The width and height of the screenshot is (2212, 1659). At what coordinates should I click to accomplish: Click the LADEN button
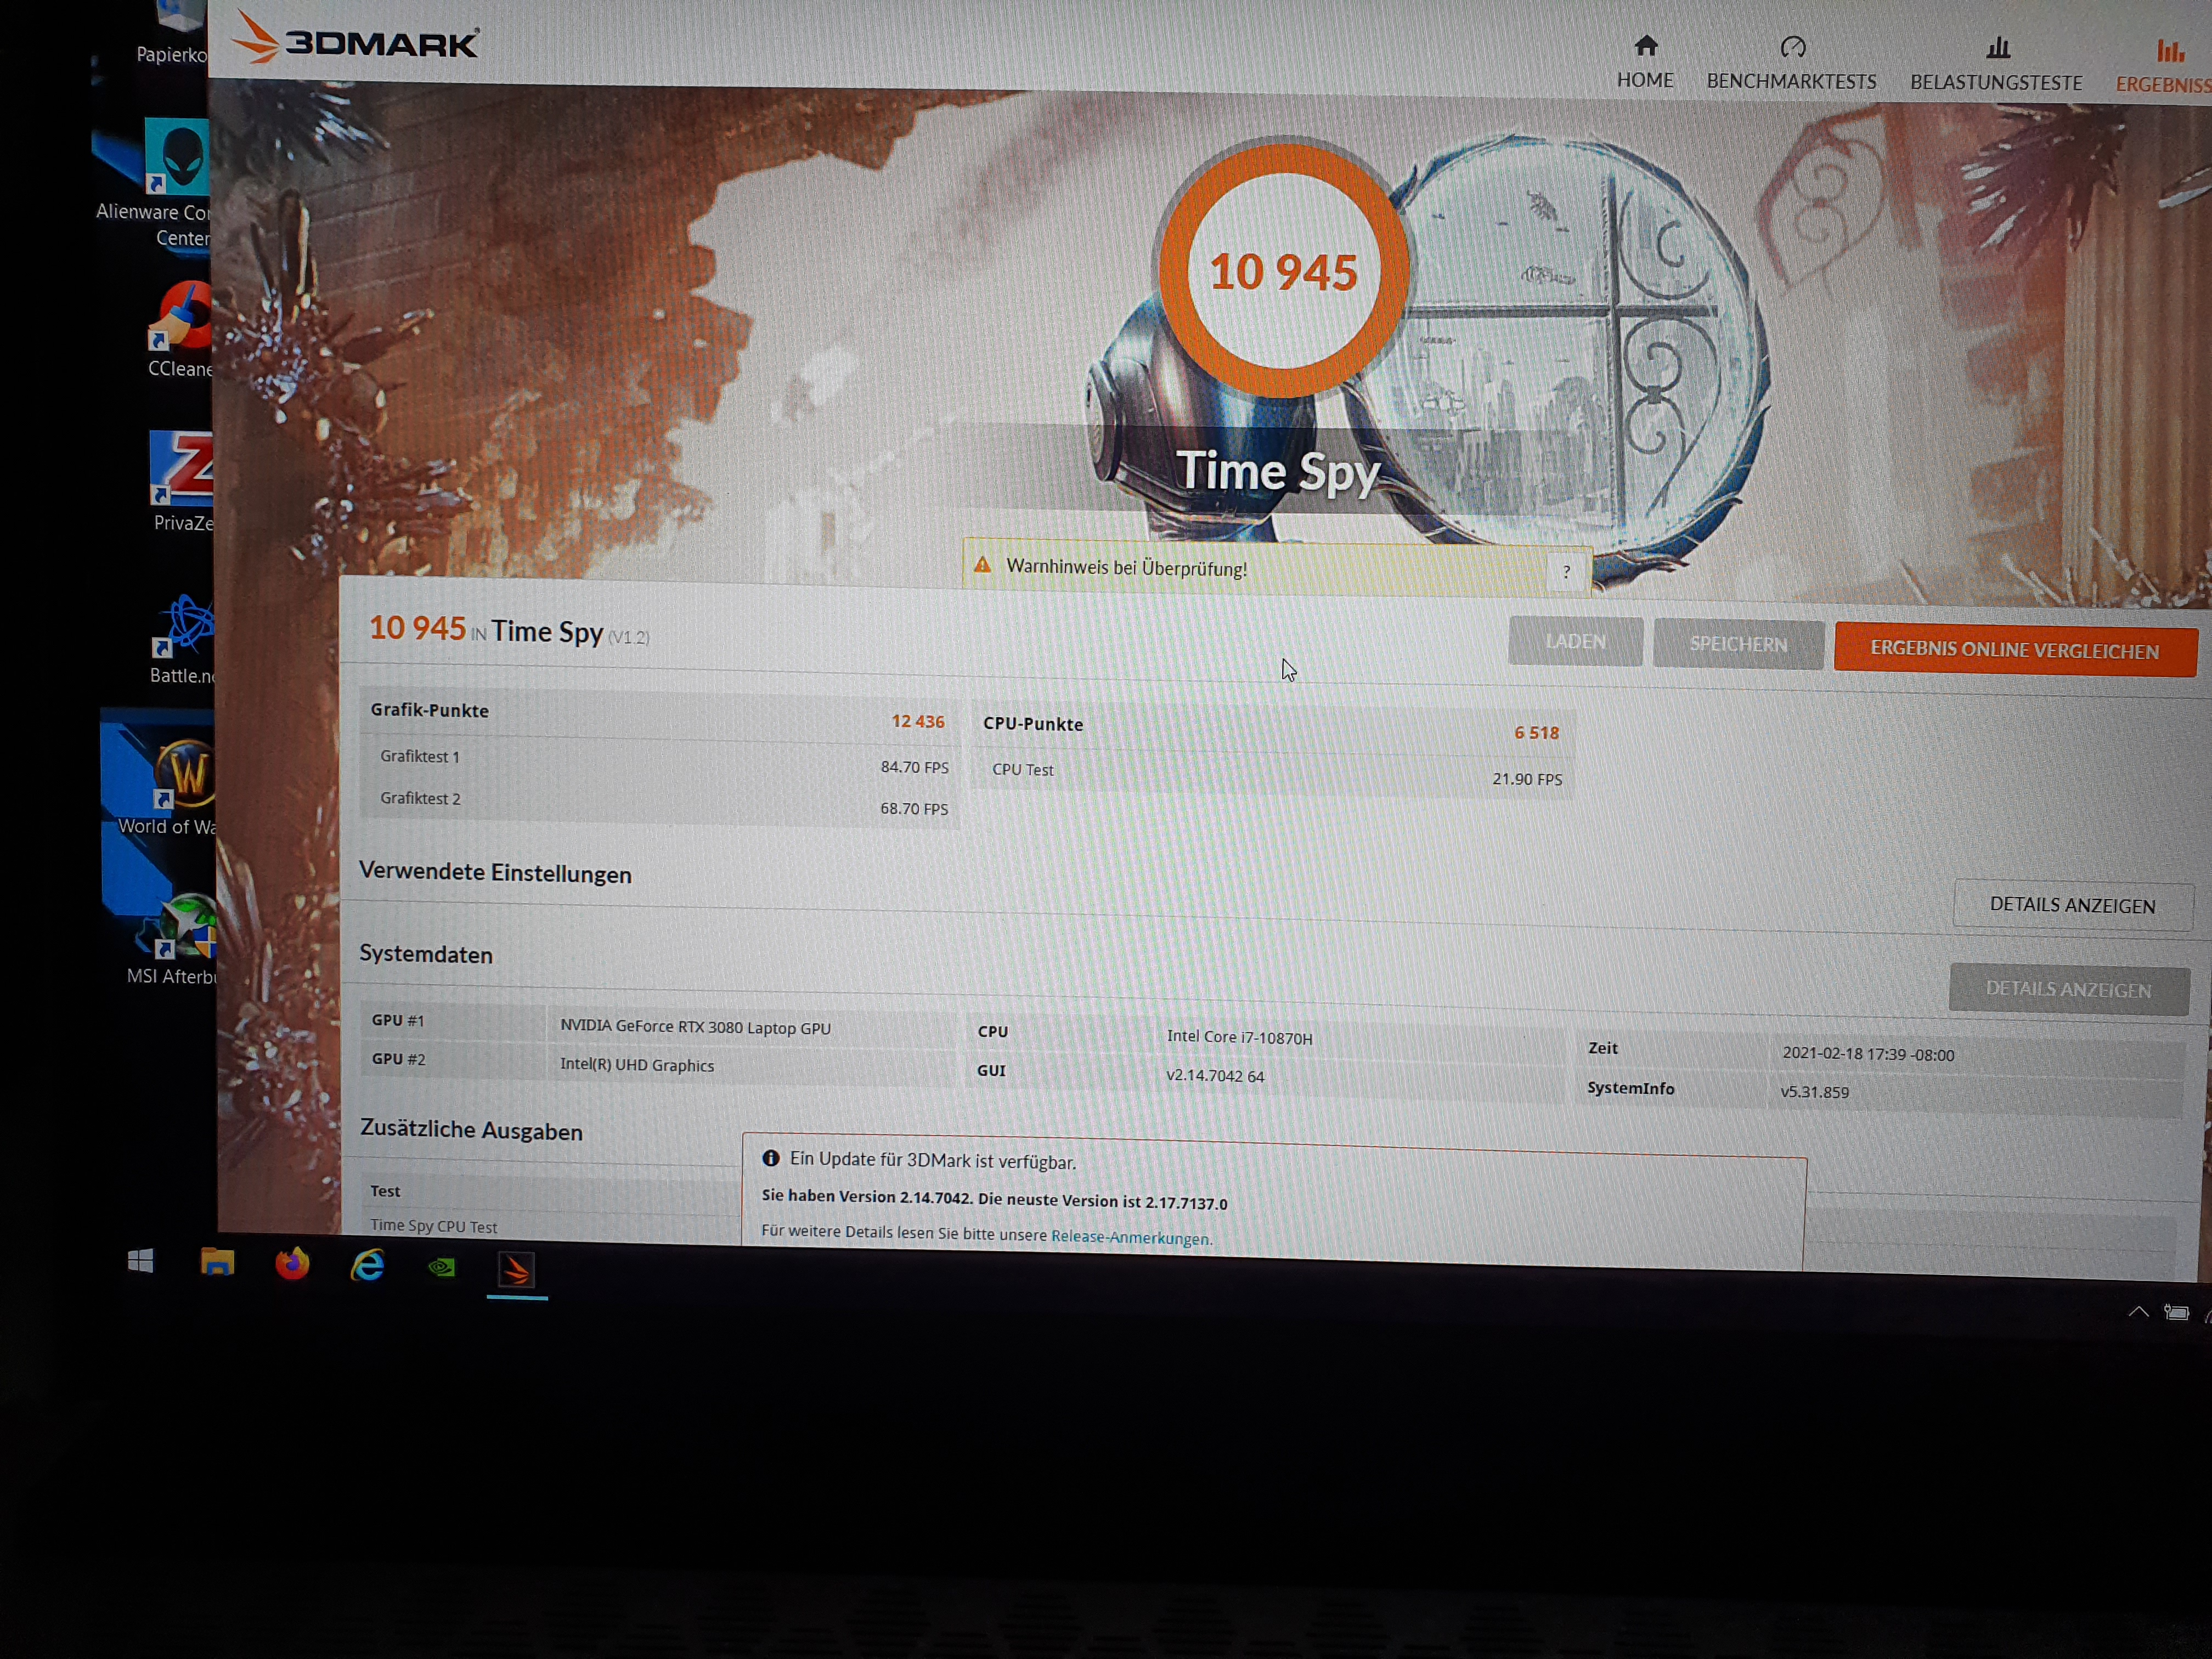[1575, 641]
